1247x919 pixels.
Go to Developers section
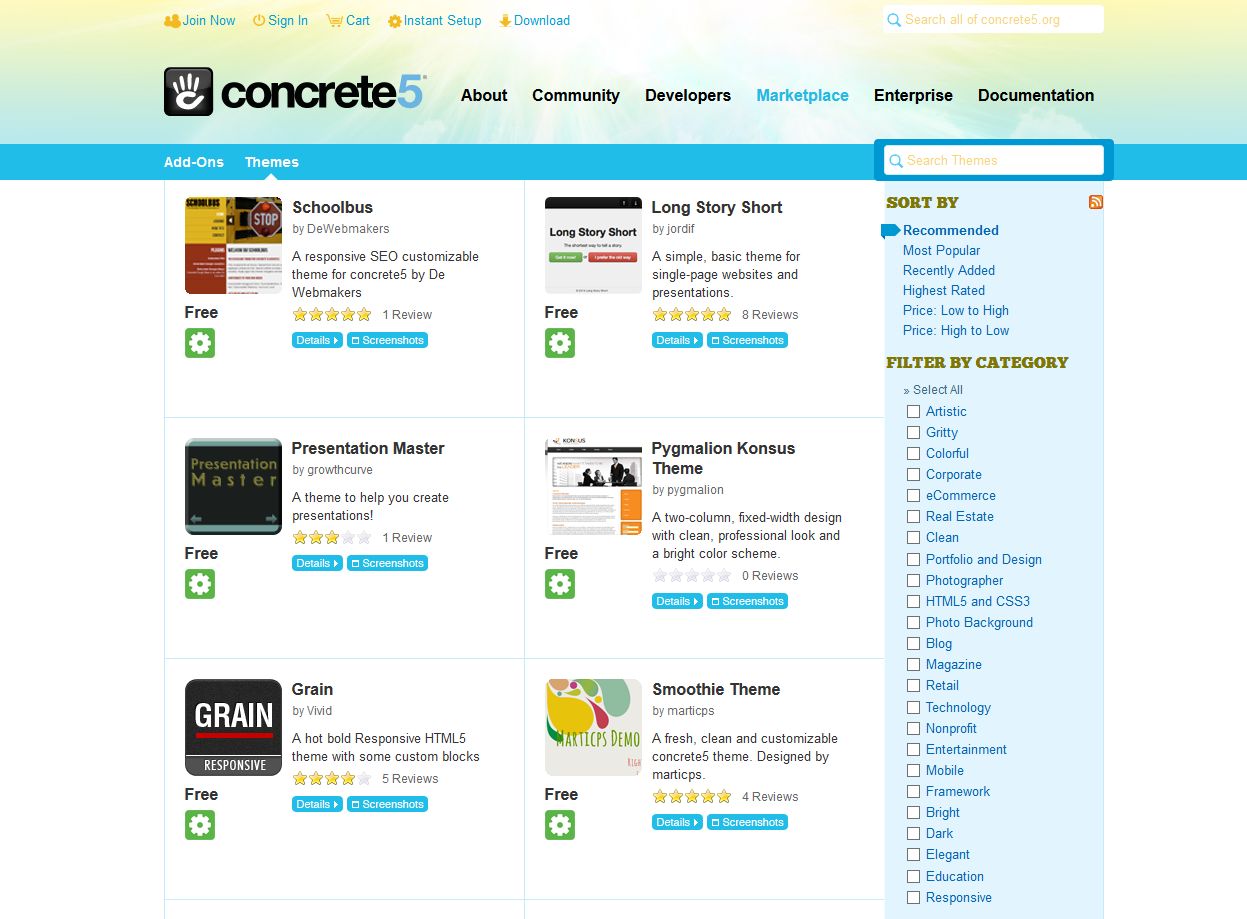[688, 96]
